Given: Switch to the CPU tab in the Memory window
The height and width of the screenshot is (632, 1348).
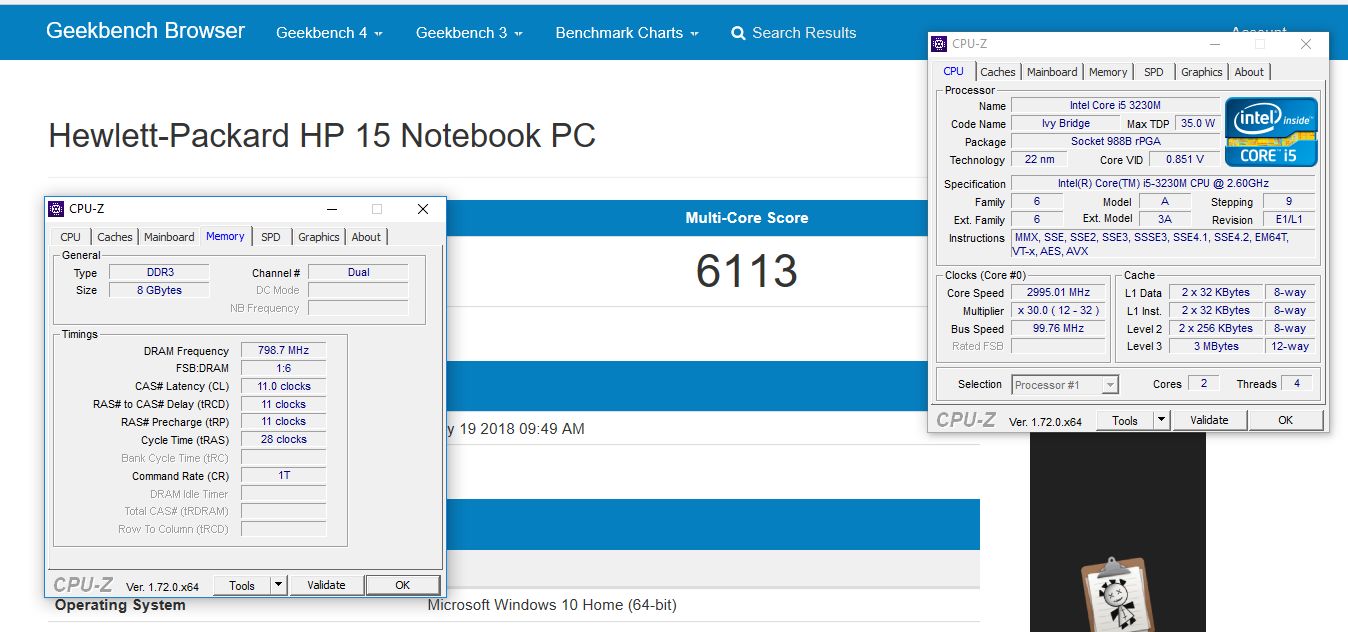Looking at the screenshot, I should click(x=70, y=237).
